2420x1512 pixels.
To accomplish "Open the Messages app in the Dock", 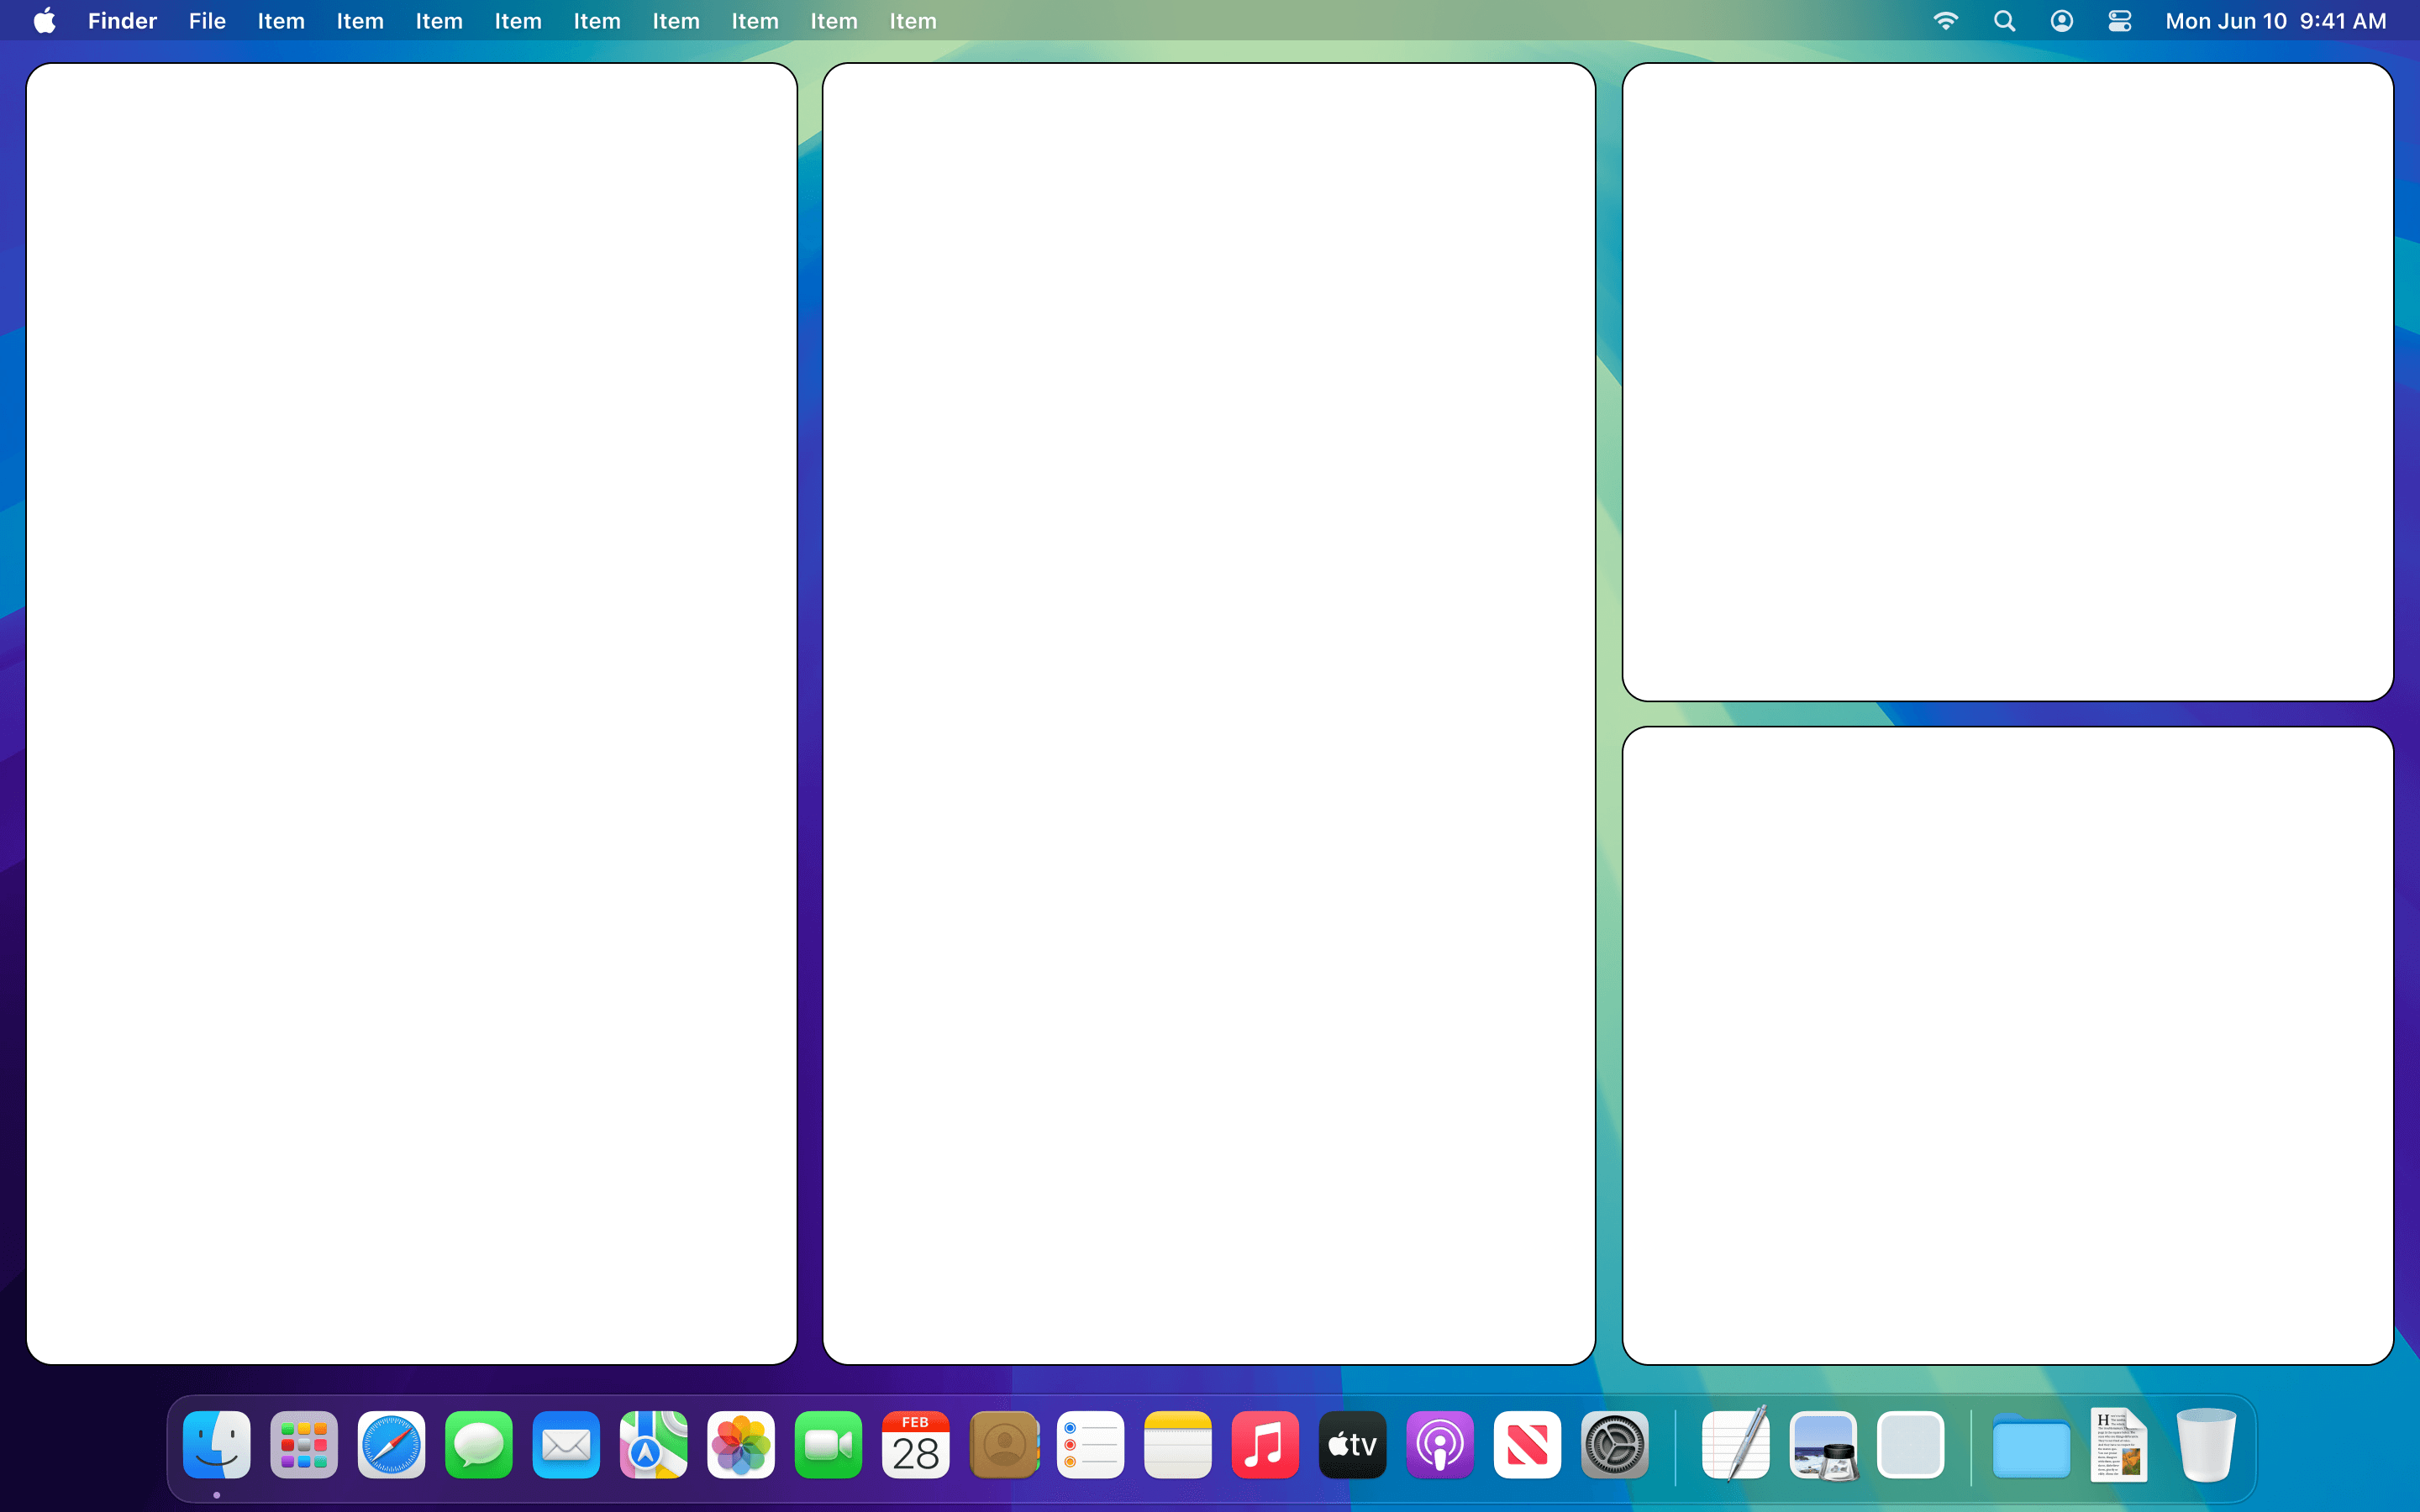I will 479,1444.
